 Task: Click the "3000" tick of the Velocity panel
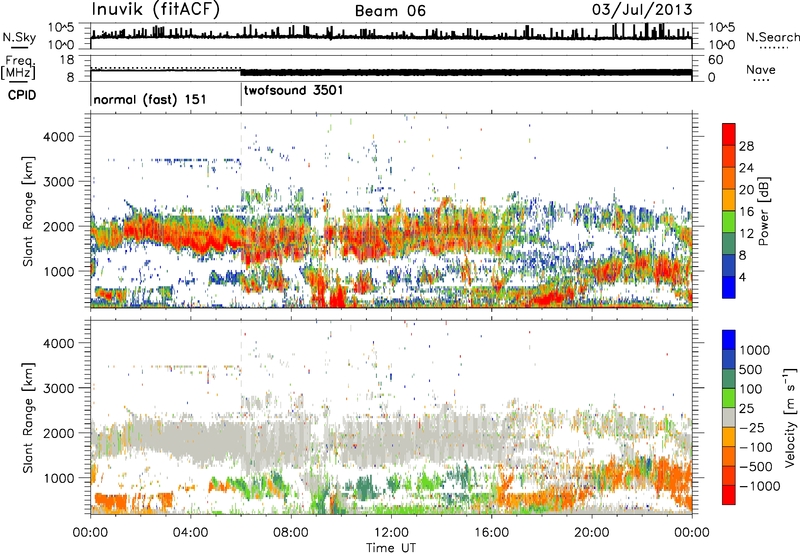tap(58, 388)
